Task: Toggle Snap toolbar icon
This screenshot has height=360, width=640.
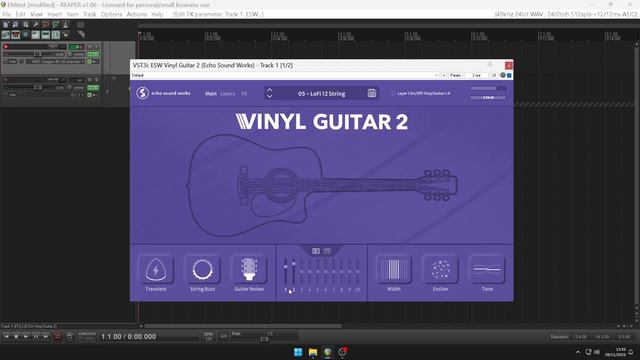Action: [x=56, y=35]
